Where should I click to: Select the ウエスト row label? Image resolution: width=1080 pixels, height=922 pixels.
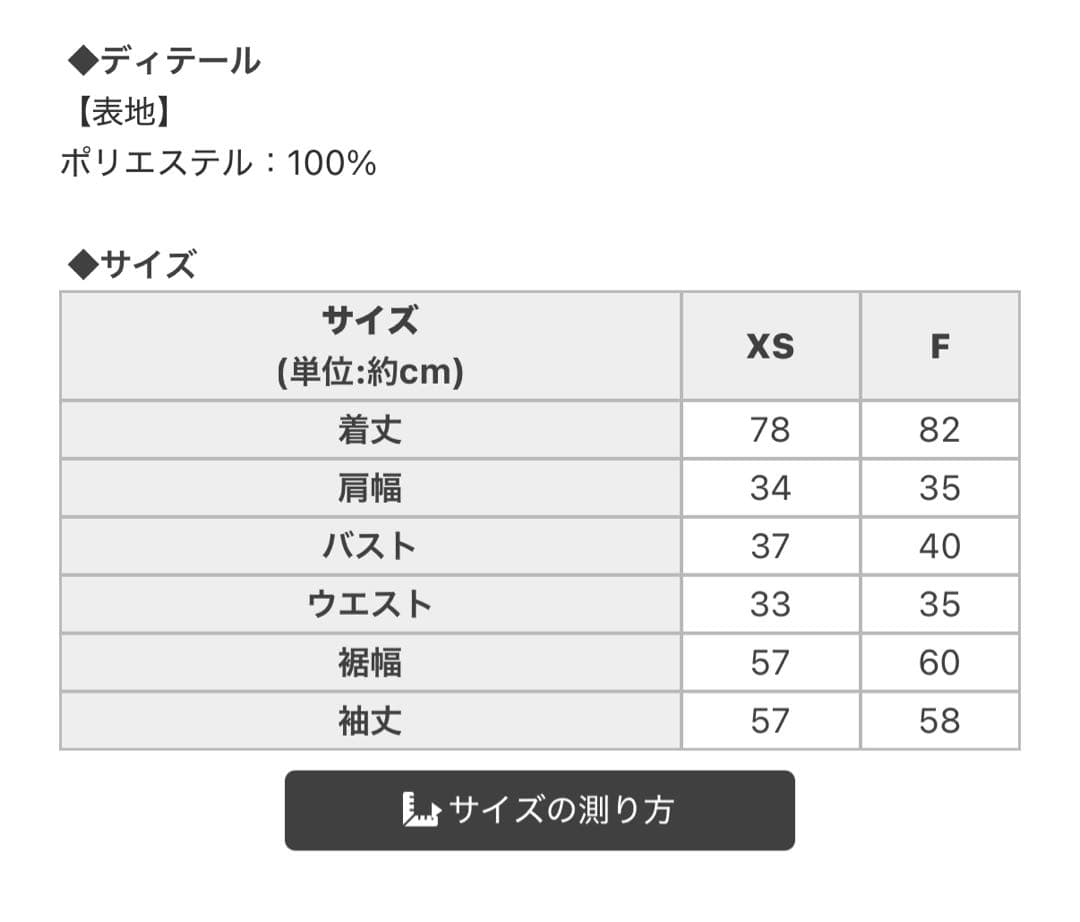pos(370,604)
